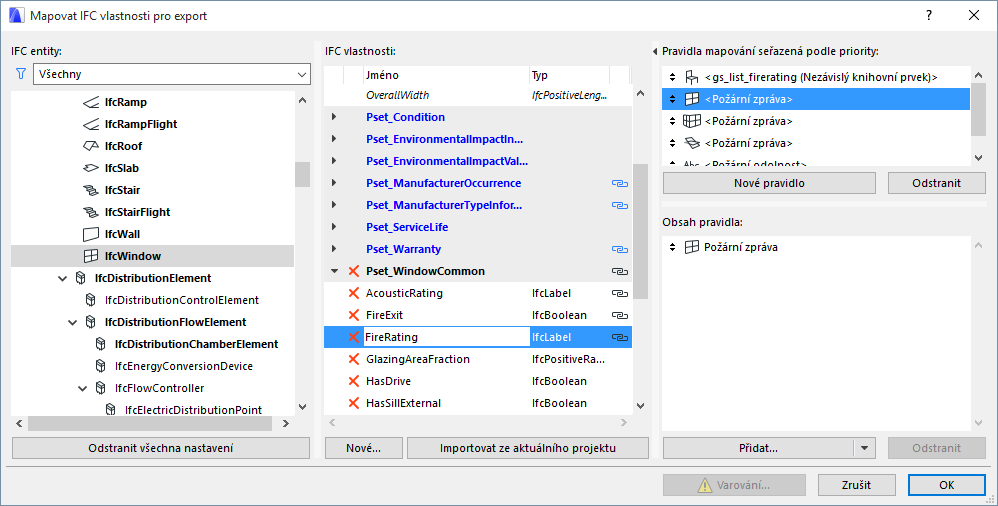Click the window icon in the Obsah pravidla list
Screen dimensions: 998x506
(691, 247)
